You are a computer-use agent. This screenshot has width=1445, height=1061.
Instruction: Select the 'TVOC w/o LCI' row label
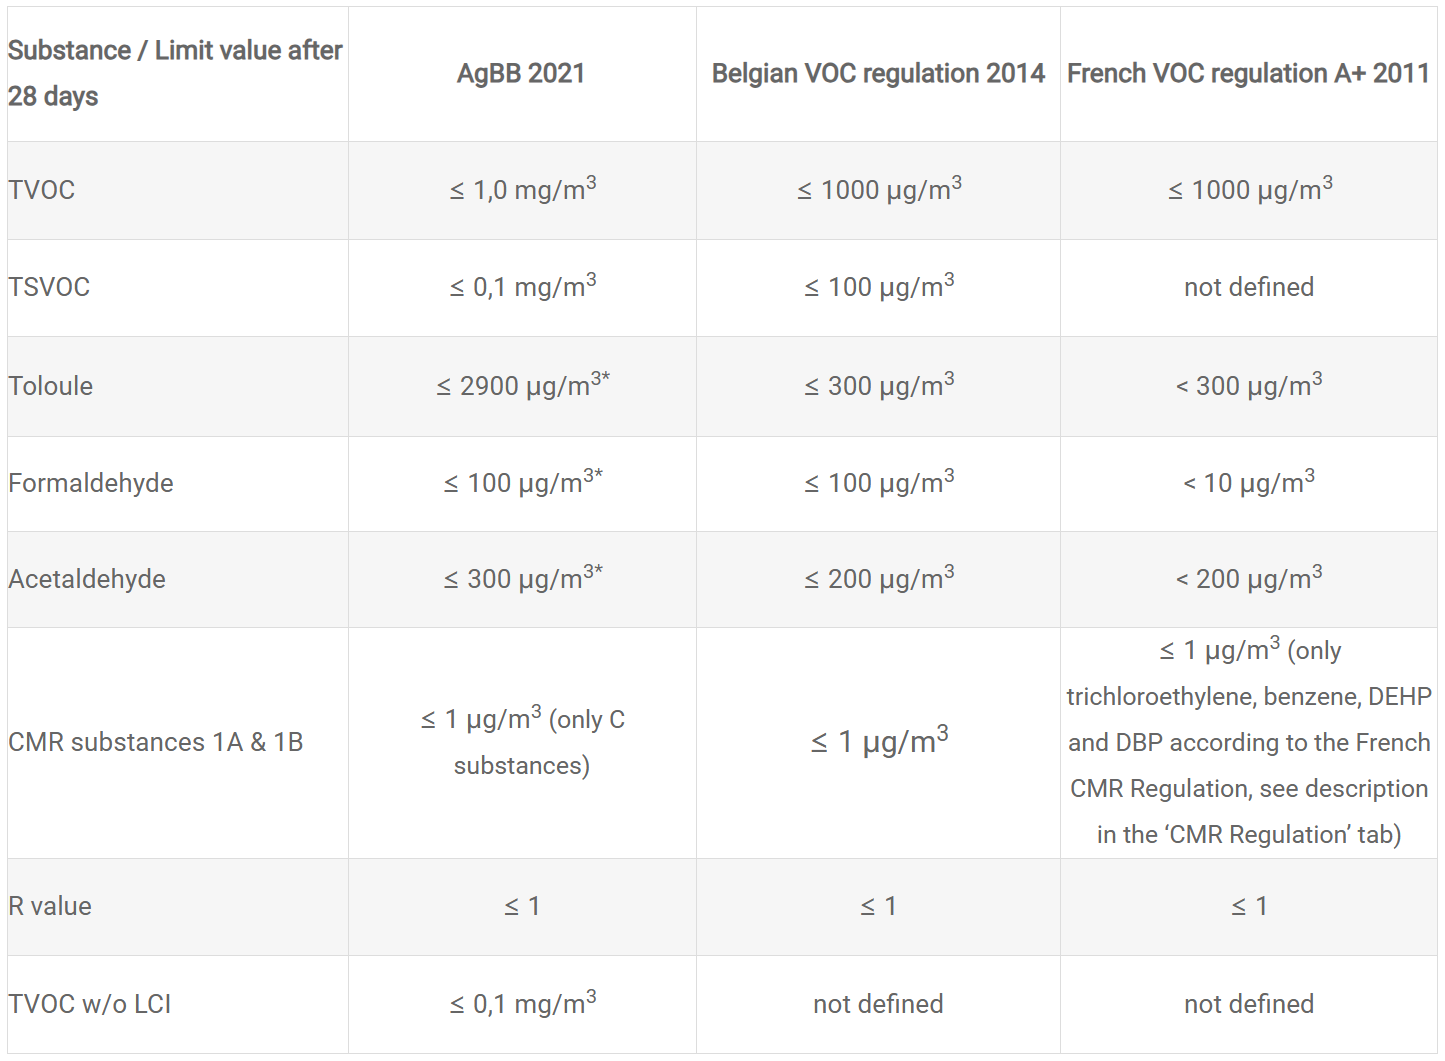pyautogui.click(x=90, y=1004)
